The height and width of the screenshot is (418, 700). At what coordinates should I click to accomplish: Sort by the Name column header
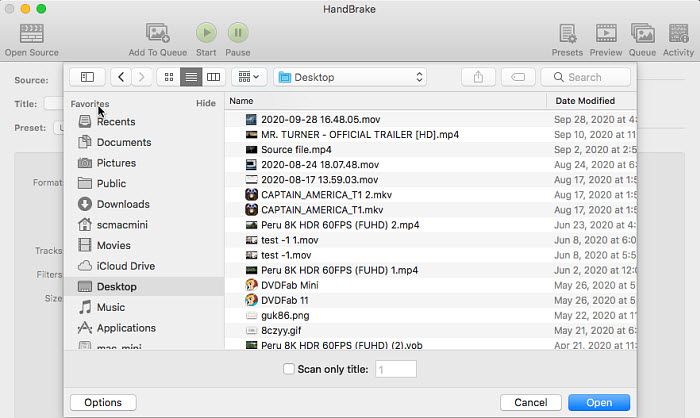coord(385,101)
